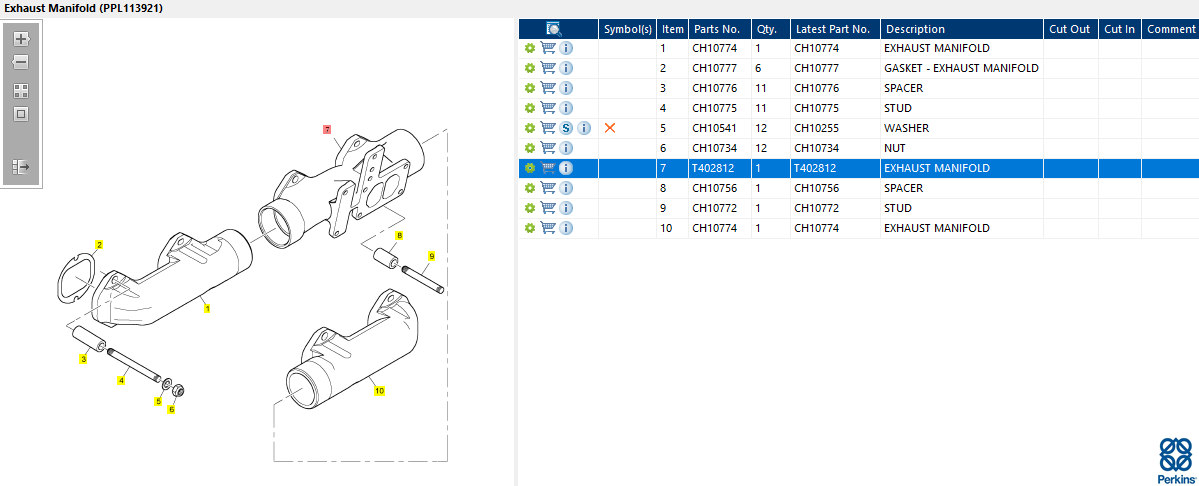
Task: Click the search icon in table header
Action: (554, 29)
